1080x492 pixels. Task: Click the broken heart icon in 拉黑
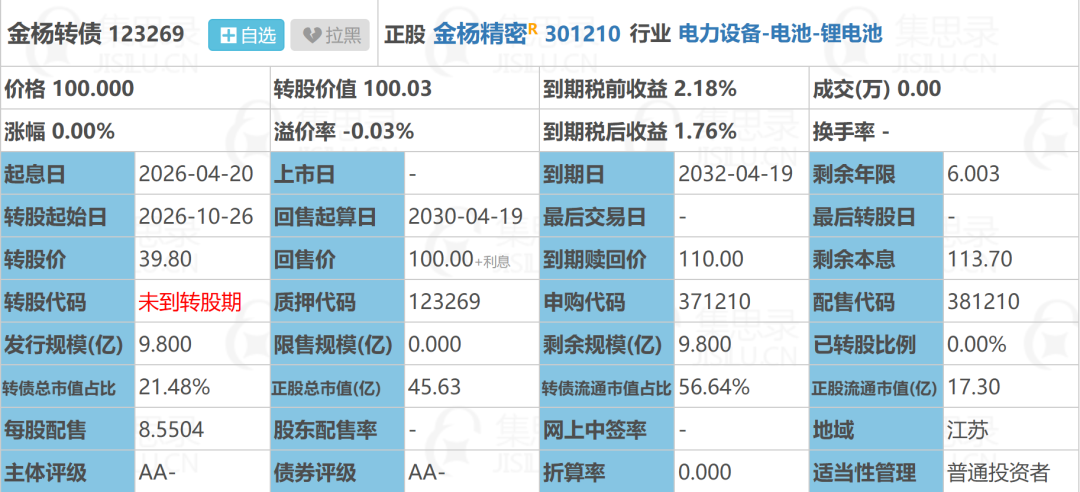click(312, 36)
